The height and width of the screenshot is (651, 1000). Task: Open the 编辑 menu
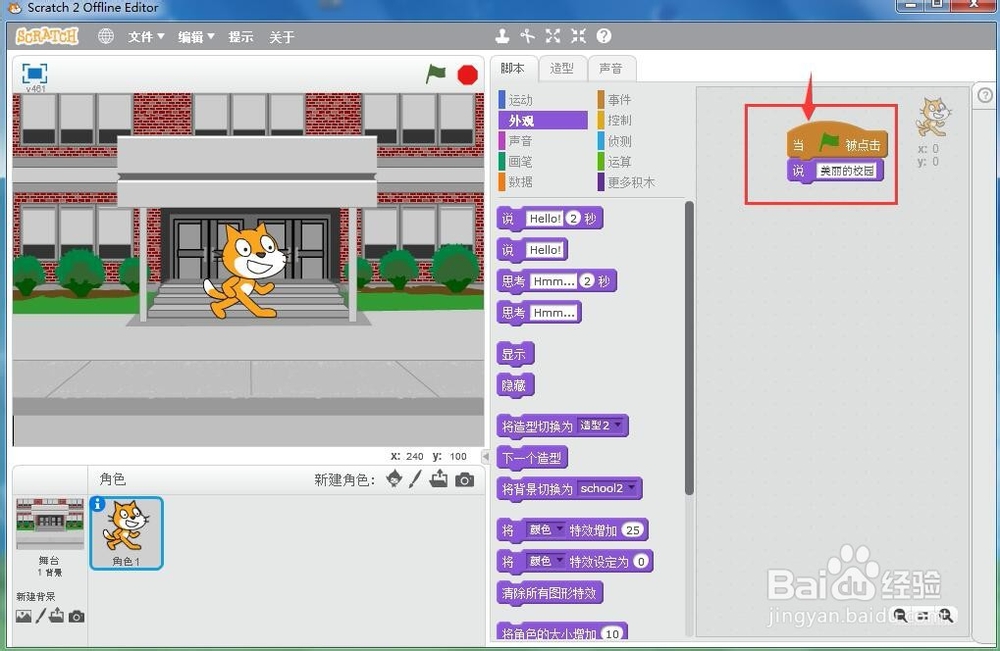196,37
